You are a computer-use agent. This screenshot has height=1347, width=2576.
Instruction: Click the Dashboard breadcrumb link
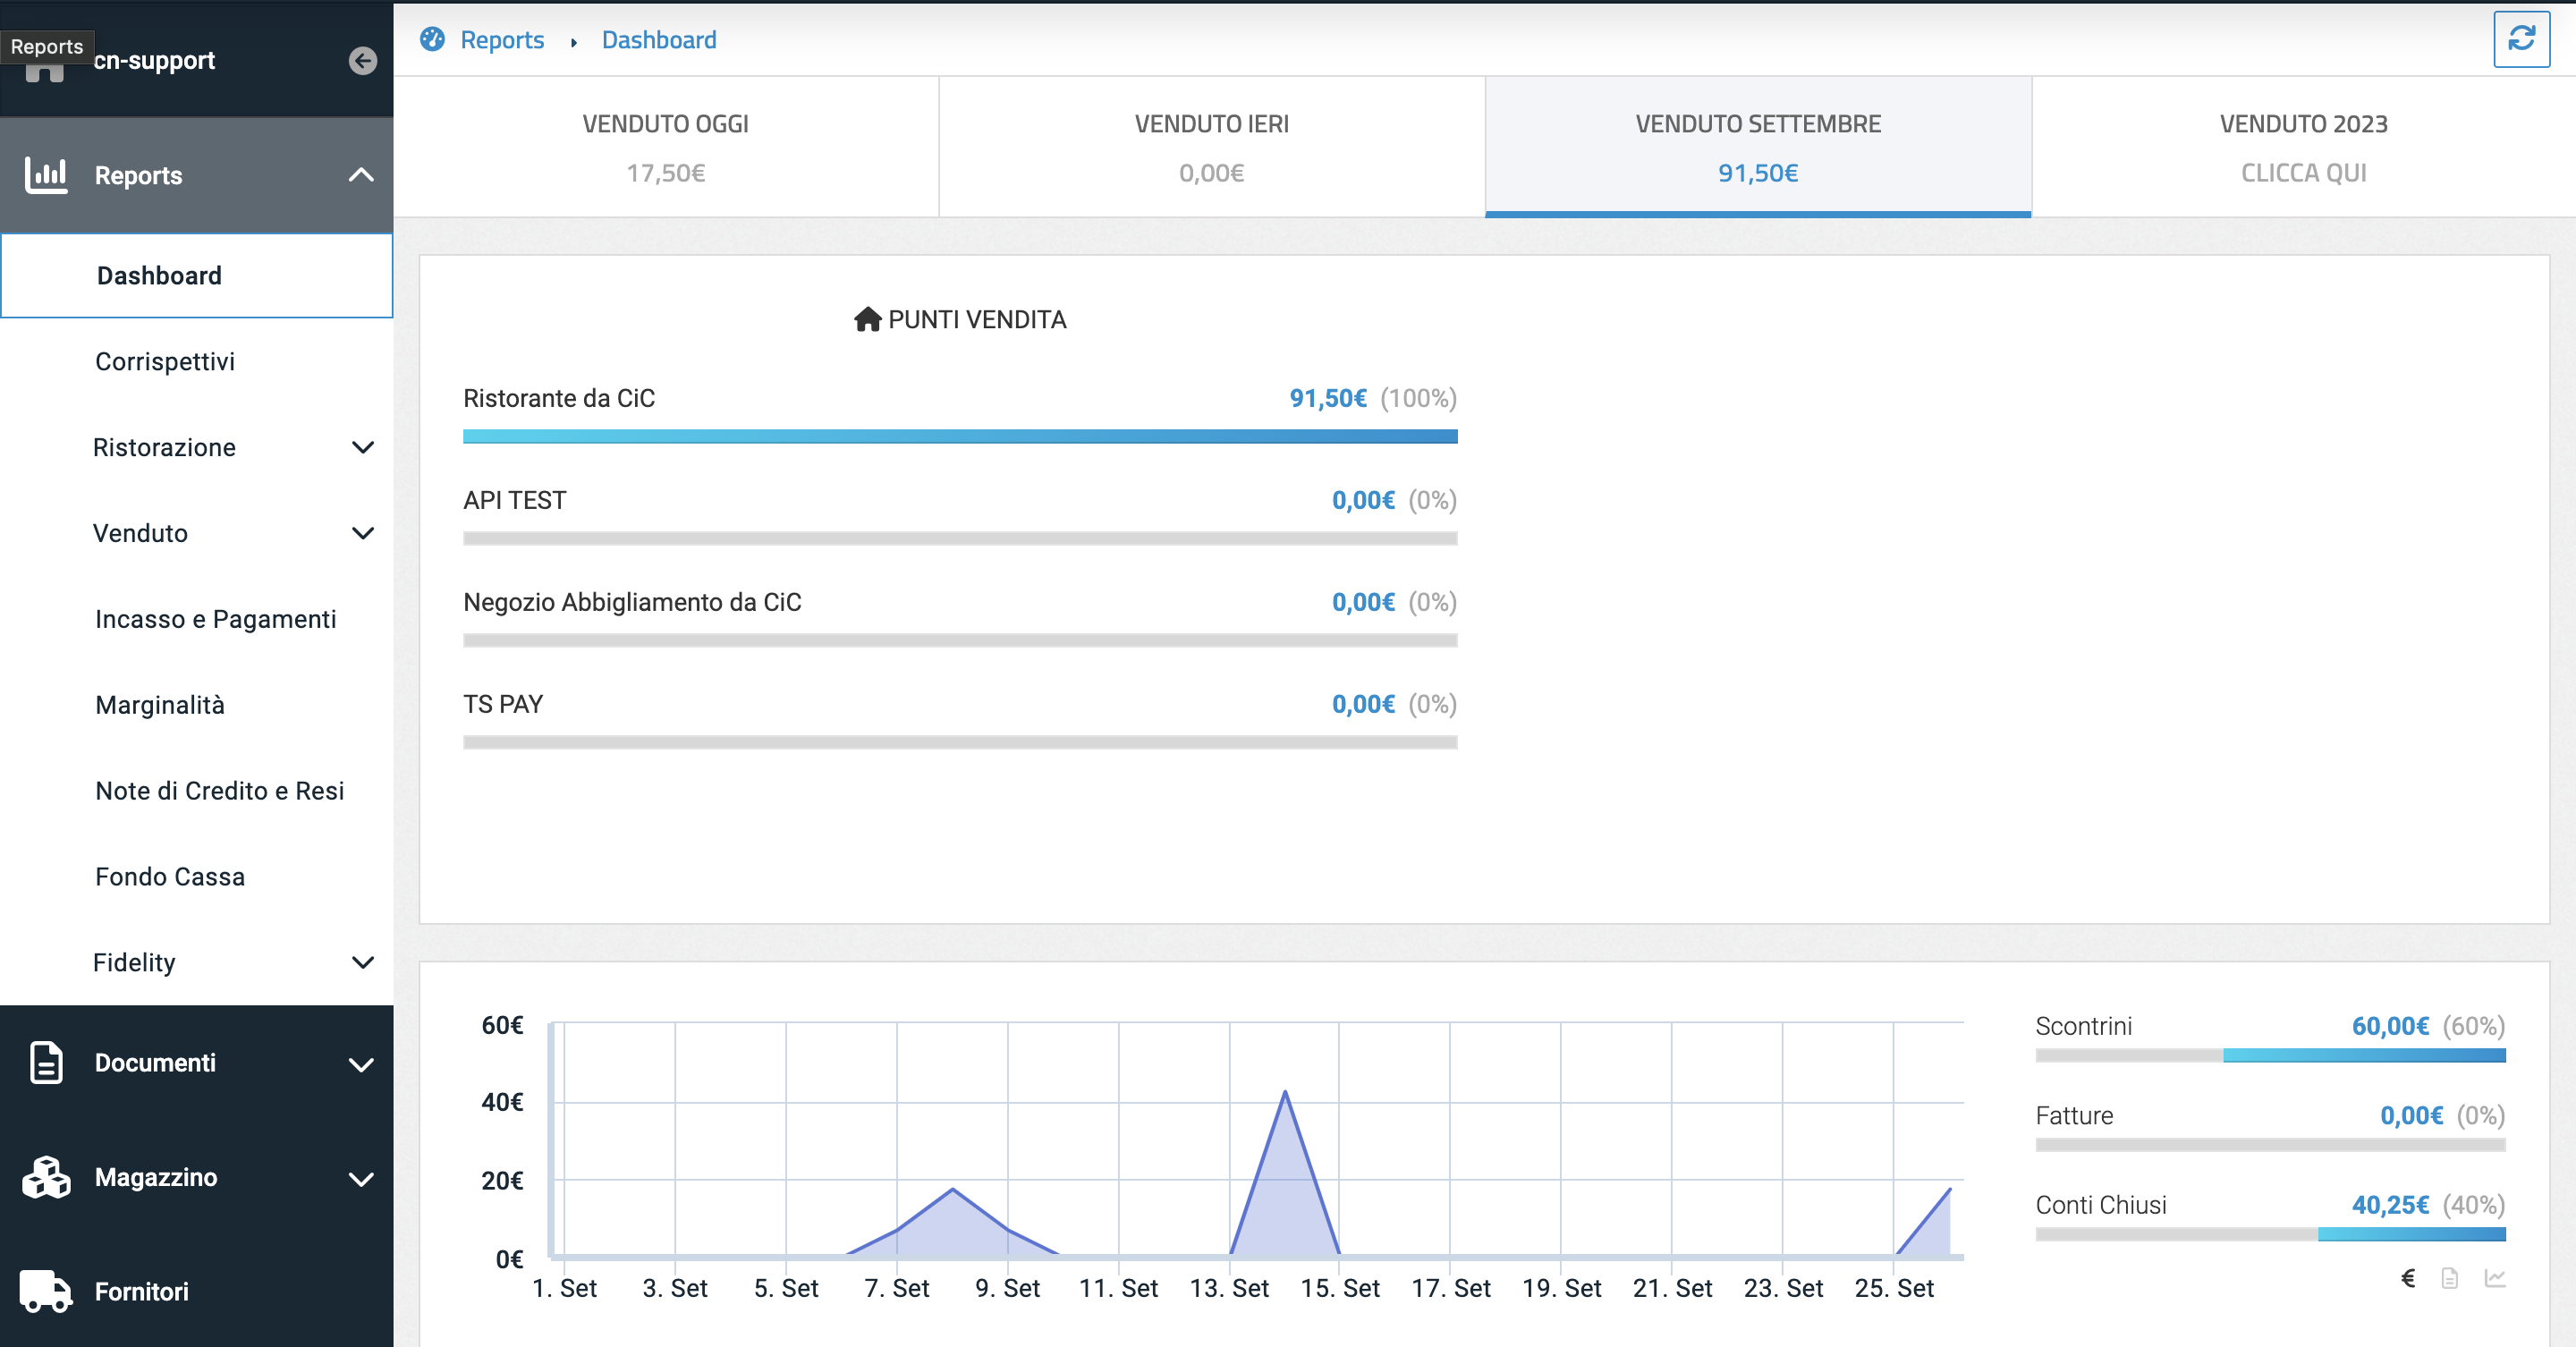[x=659, y=40]
